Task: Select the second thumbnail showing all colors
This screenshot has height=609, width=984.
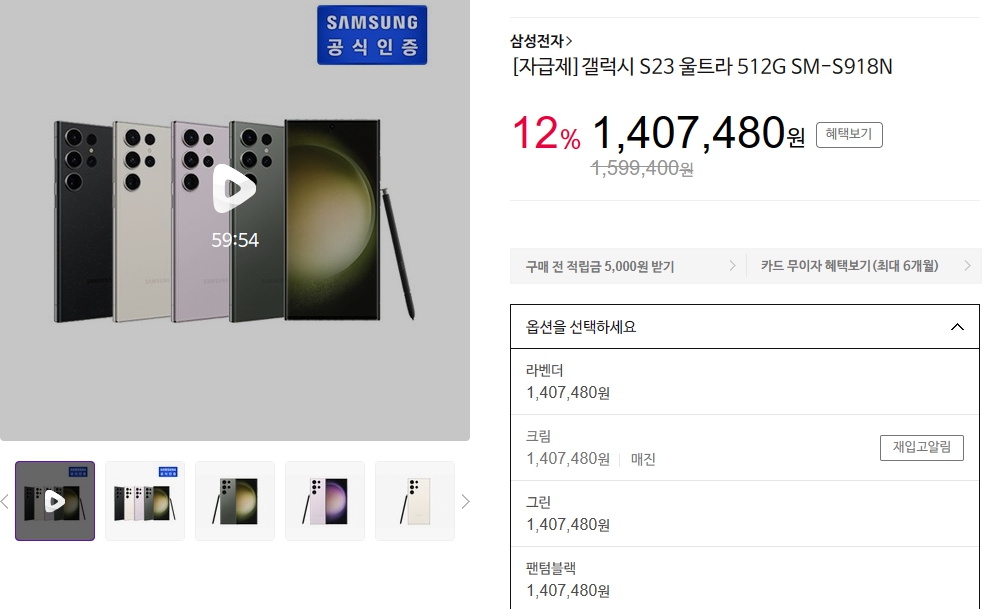Action: pos(145,501)
